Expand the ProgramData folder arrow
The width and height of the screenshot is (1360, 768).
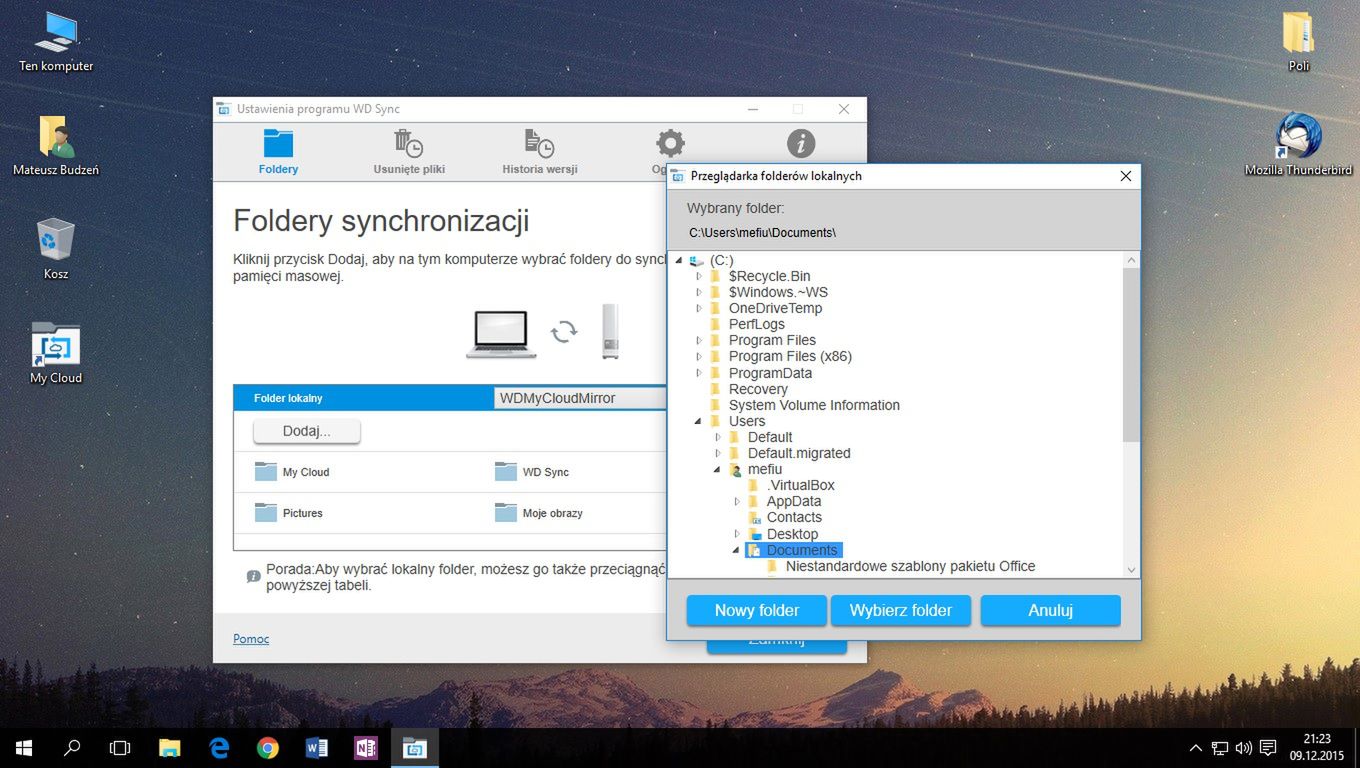(x=699, y=373)
